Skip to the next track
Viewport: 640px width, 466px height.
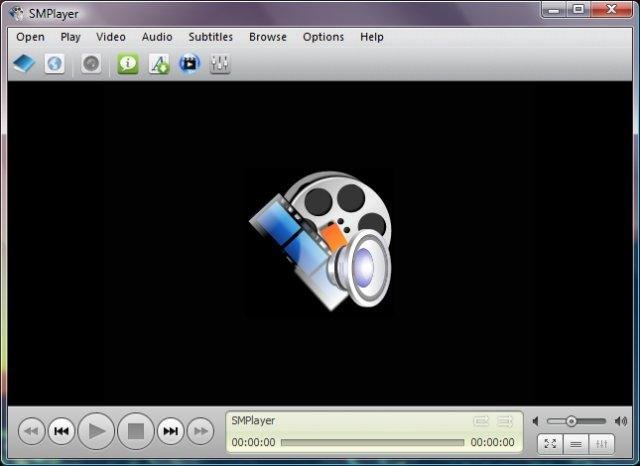[x=171, y=431]
